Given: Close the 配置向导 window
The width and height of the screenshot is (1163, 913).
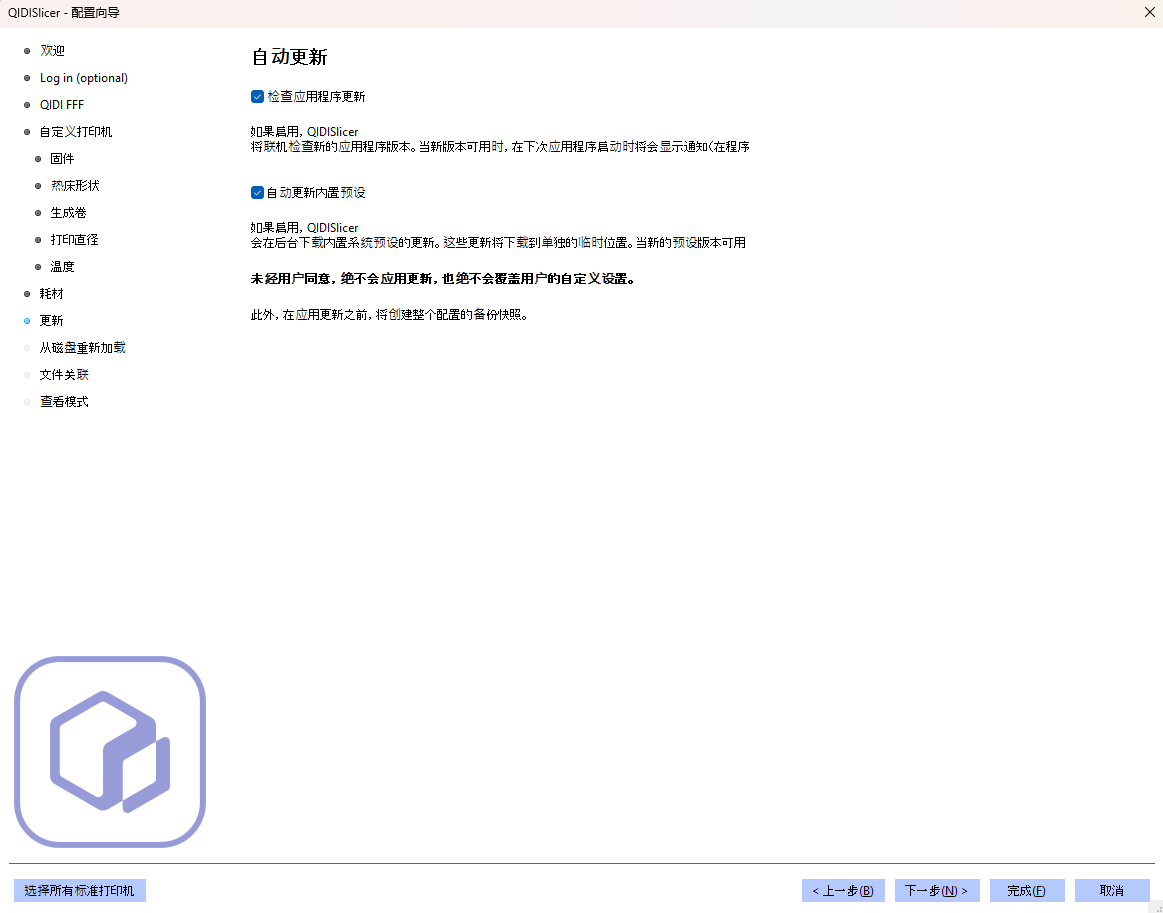Looking at the screenshot, I should (x=1149, y=13).
